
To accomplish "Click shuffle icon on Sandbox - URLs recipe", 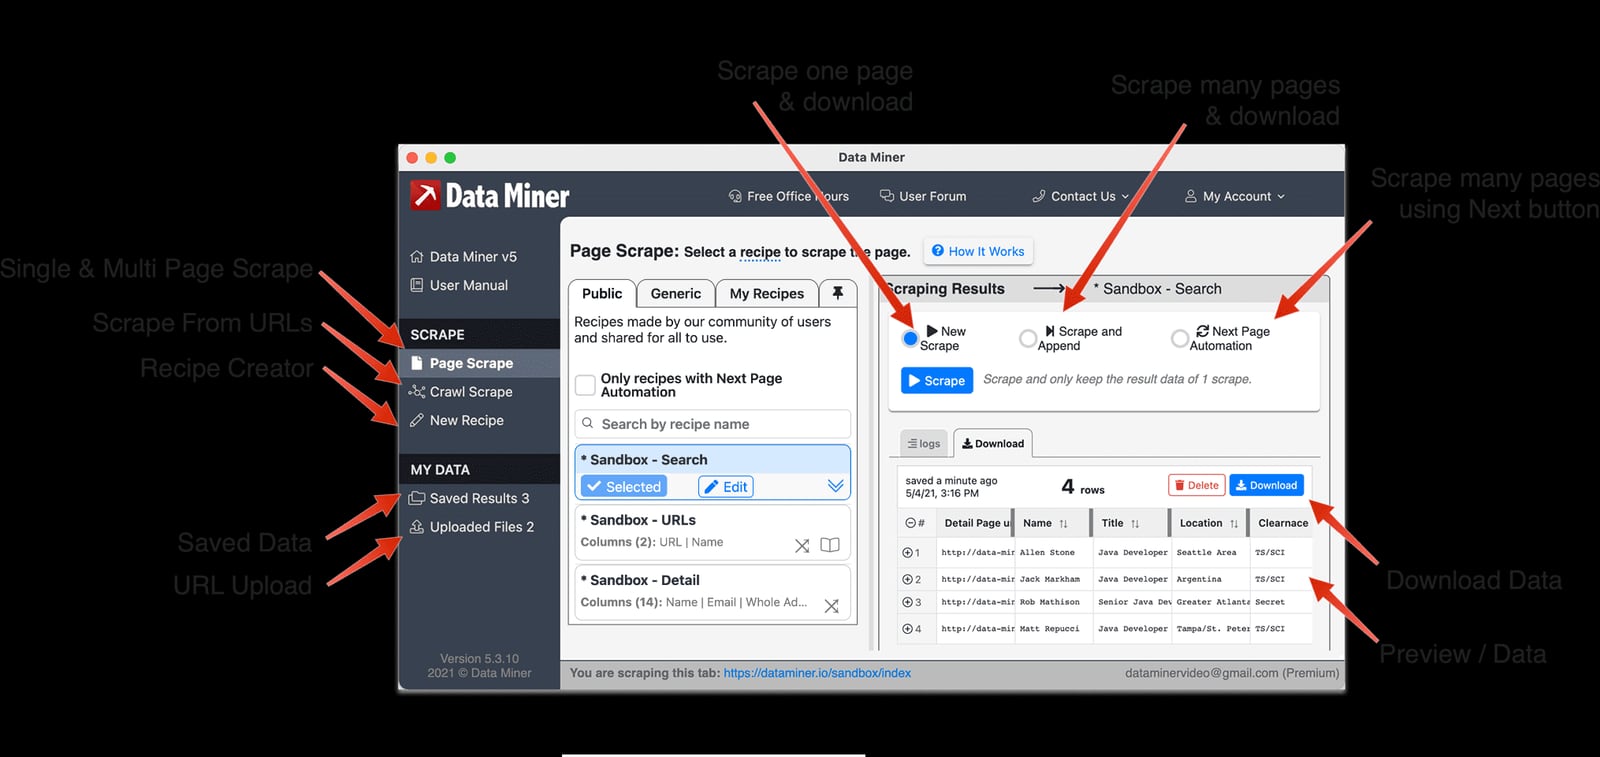I will coord(802,546).
